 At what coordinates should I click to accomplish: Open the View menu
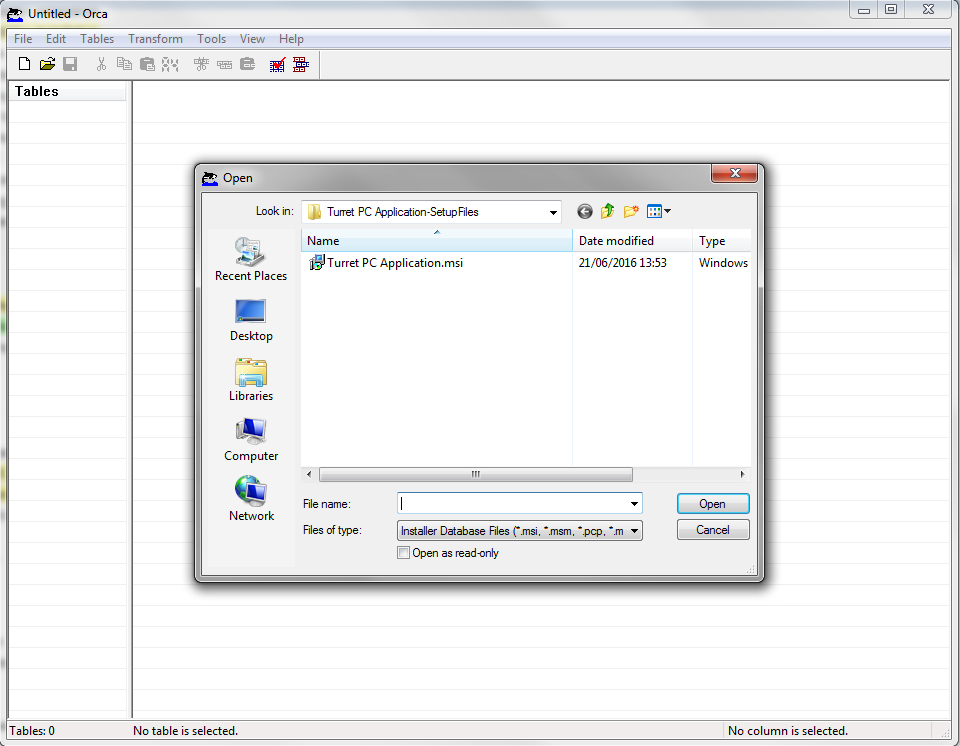252,39
